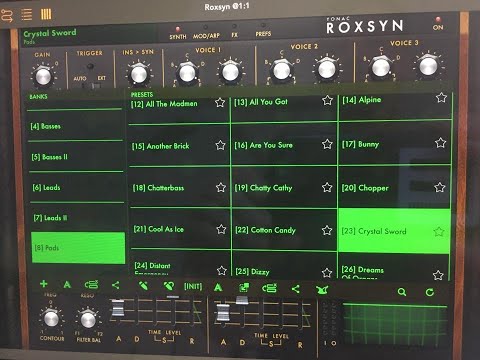Favorite the Chopper preset star

click(440, 187)
